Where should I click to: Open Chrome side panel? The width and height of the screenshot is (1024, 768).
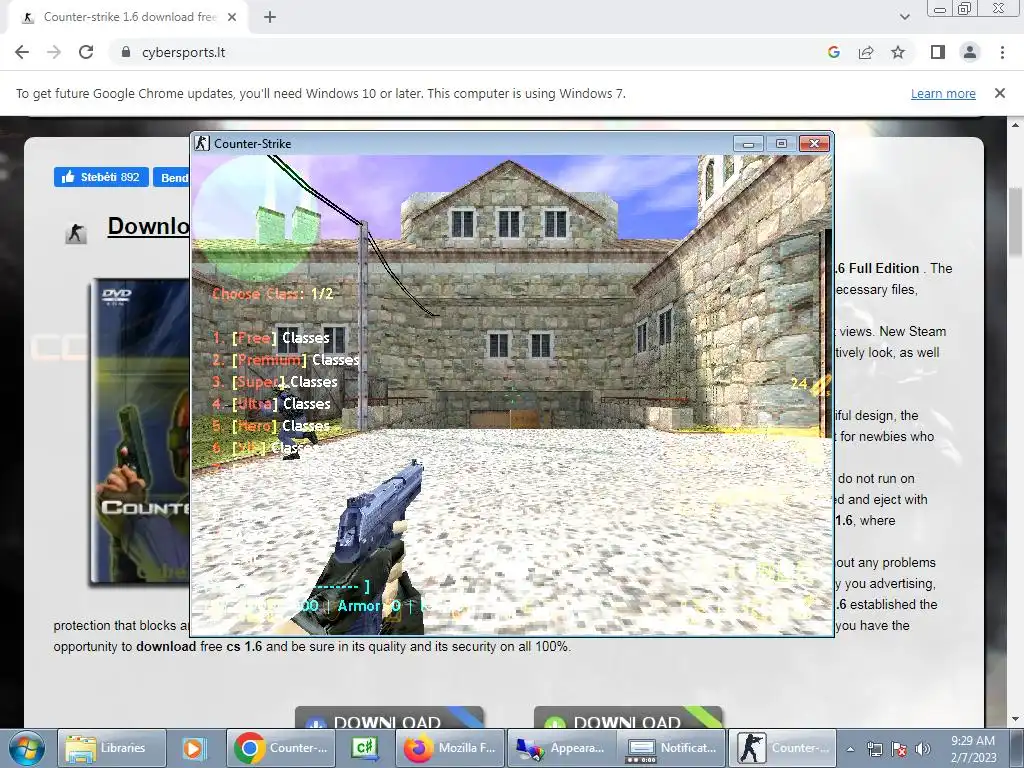[938, 52]
